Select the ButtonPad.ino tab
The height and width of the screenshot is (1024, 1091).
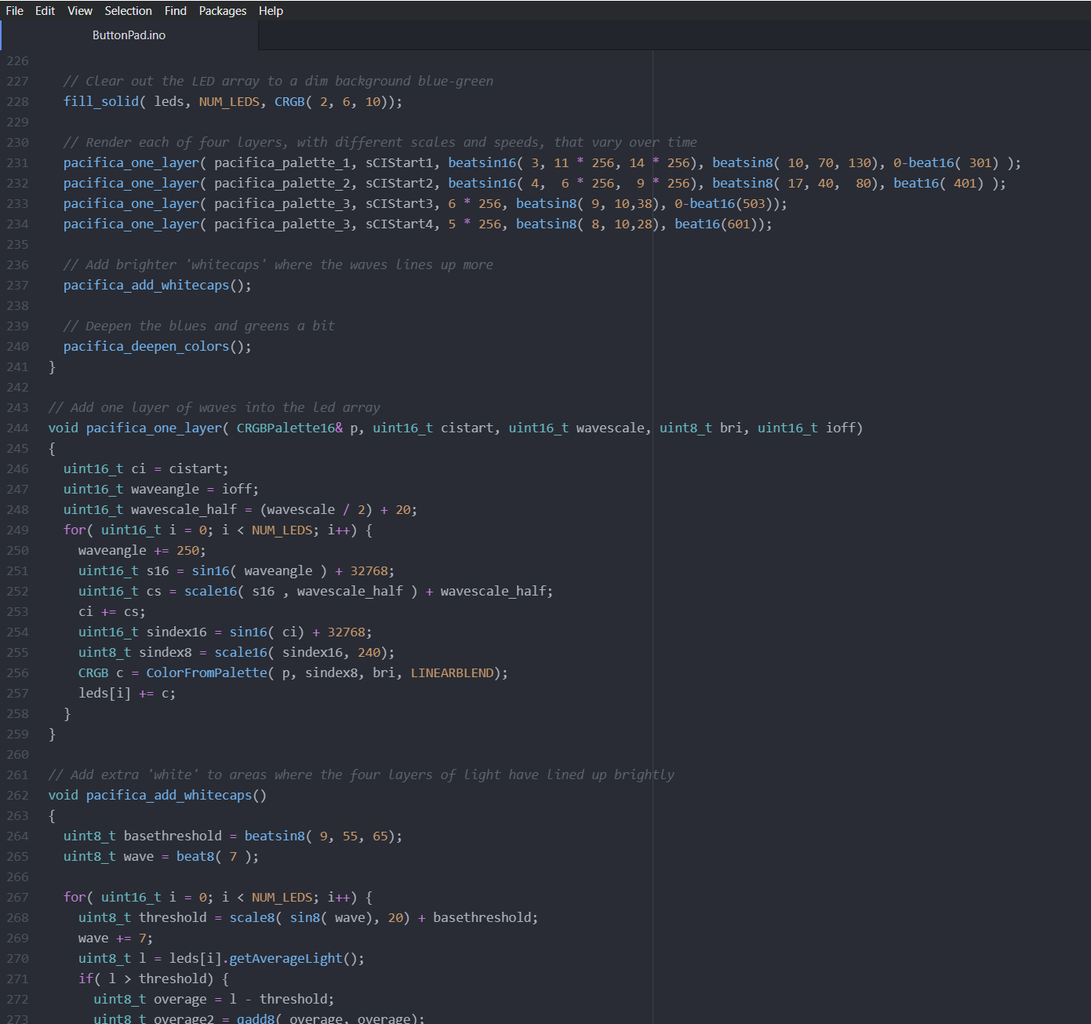[129, 35]
